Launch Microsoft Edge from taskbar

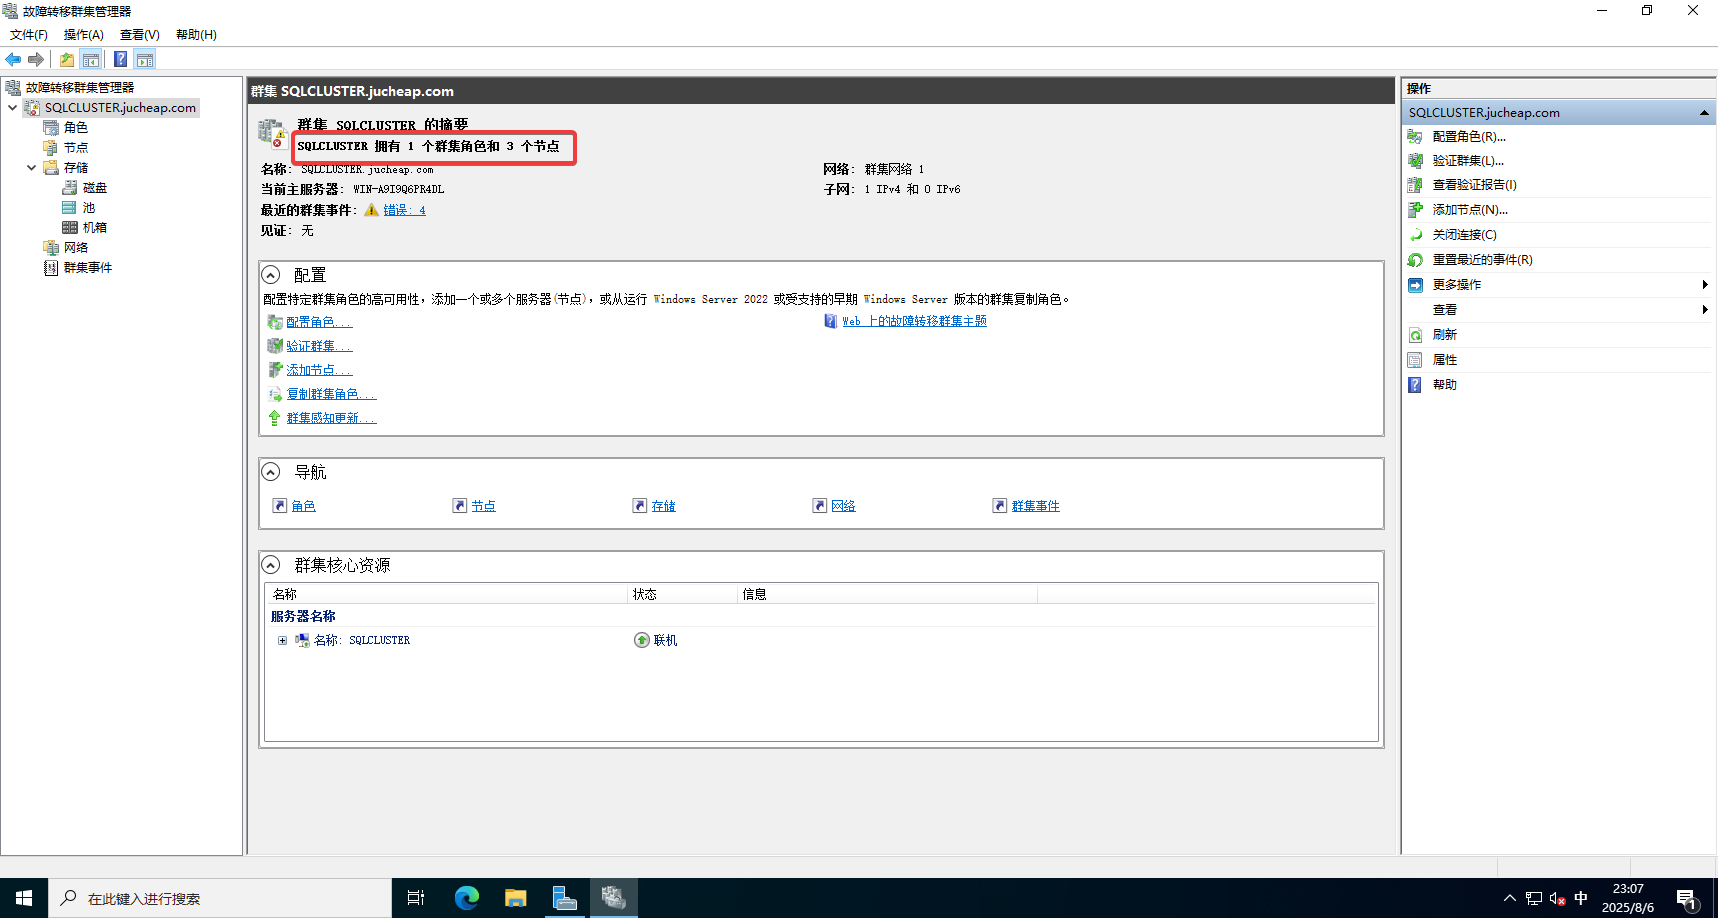pyautogui.click(x=466, y=898)
